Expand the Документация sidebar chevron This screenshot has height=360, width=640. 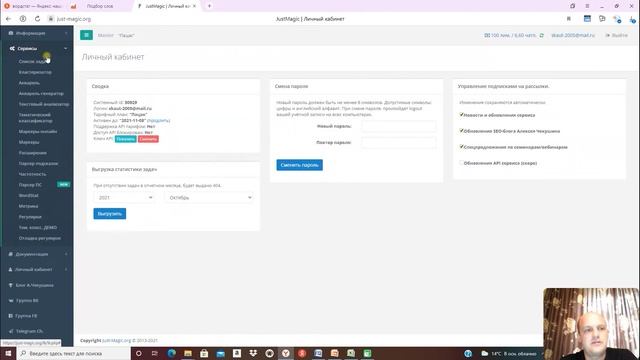(66, 254)
